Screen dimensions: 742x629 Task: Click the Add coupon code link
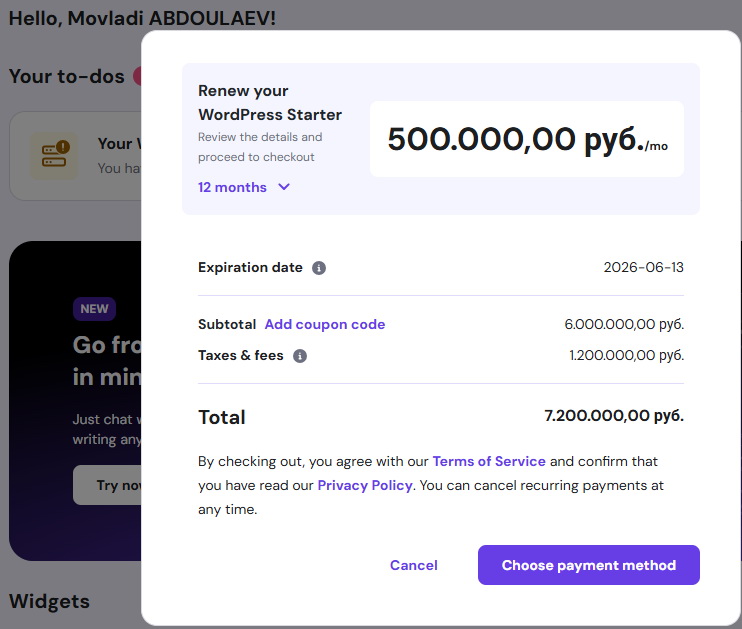(x=324, y=324)
